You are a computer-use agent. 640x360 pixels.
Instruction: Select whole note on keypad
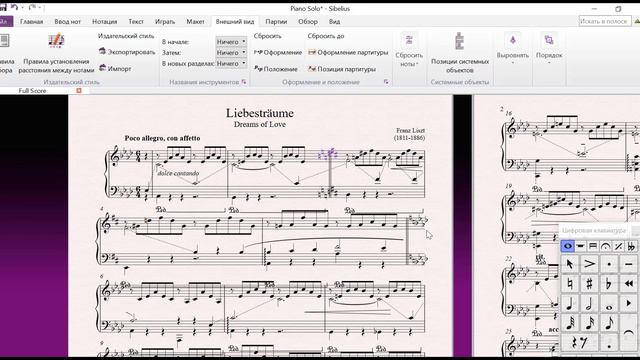coord(609,304)
